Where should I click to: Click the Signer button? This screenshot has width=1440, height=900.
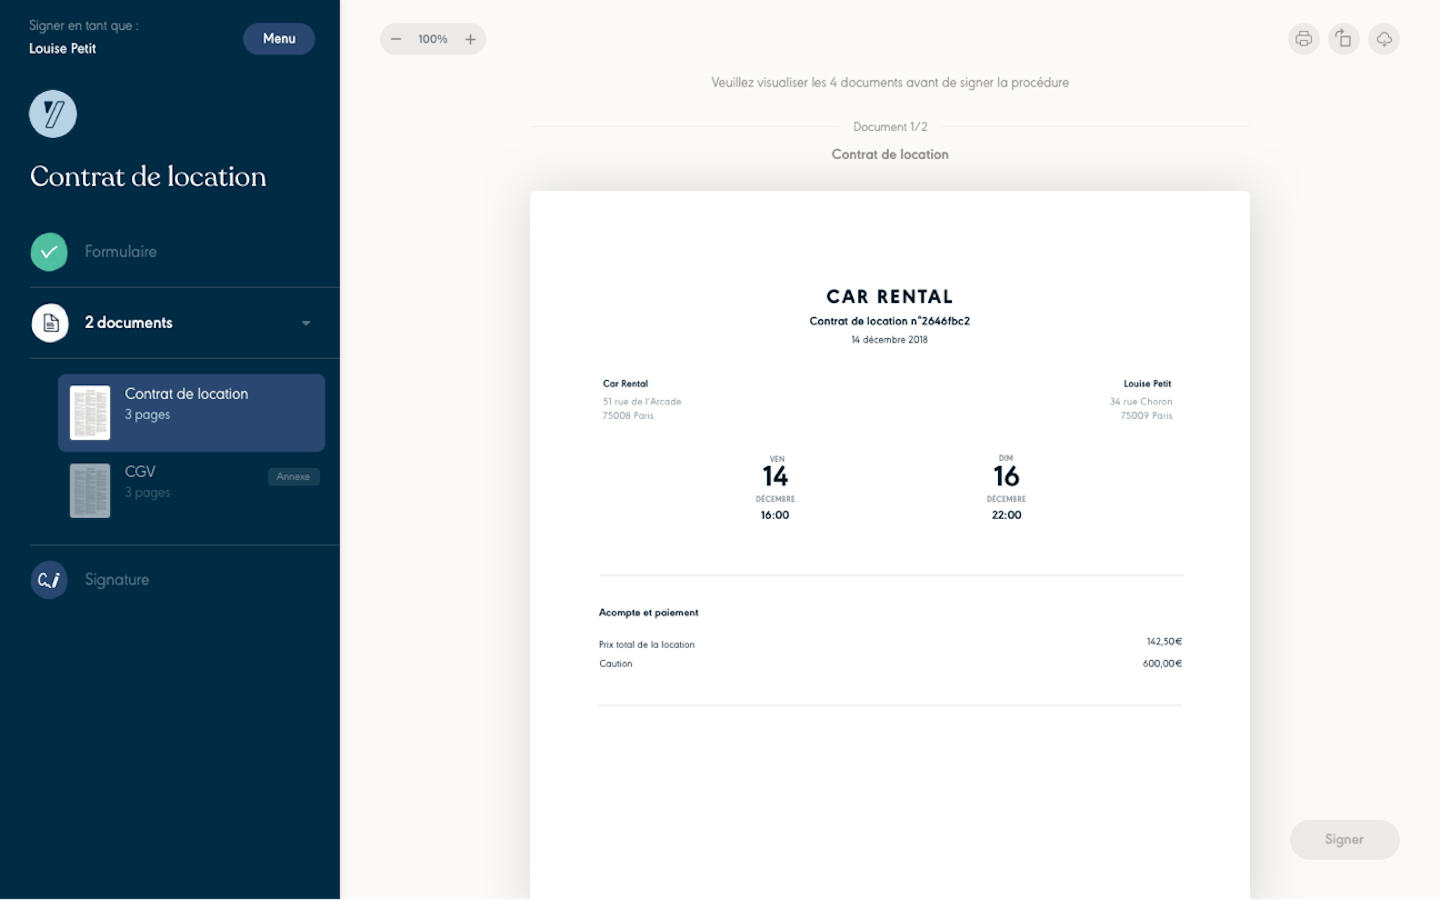(1344, 839)
